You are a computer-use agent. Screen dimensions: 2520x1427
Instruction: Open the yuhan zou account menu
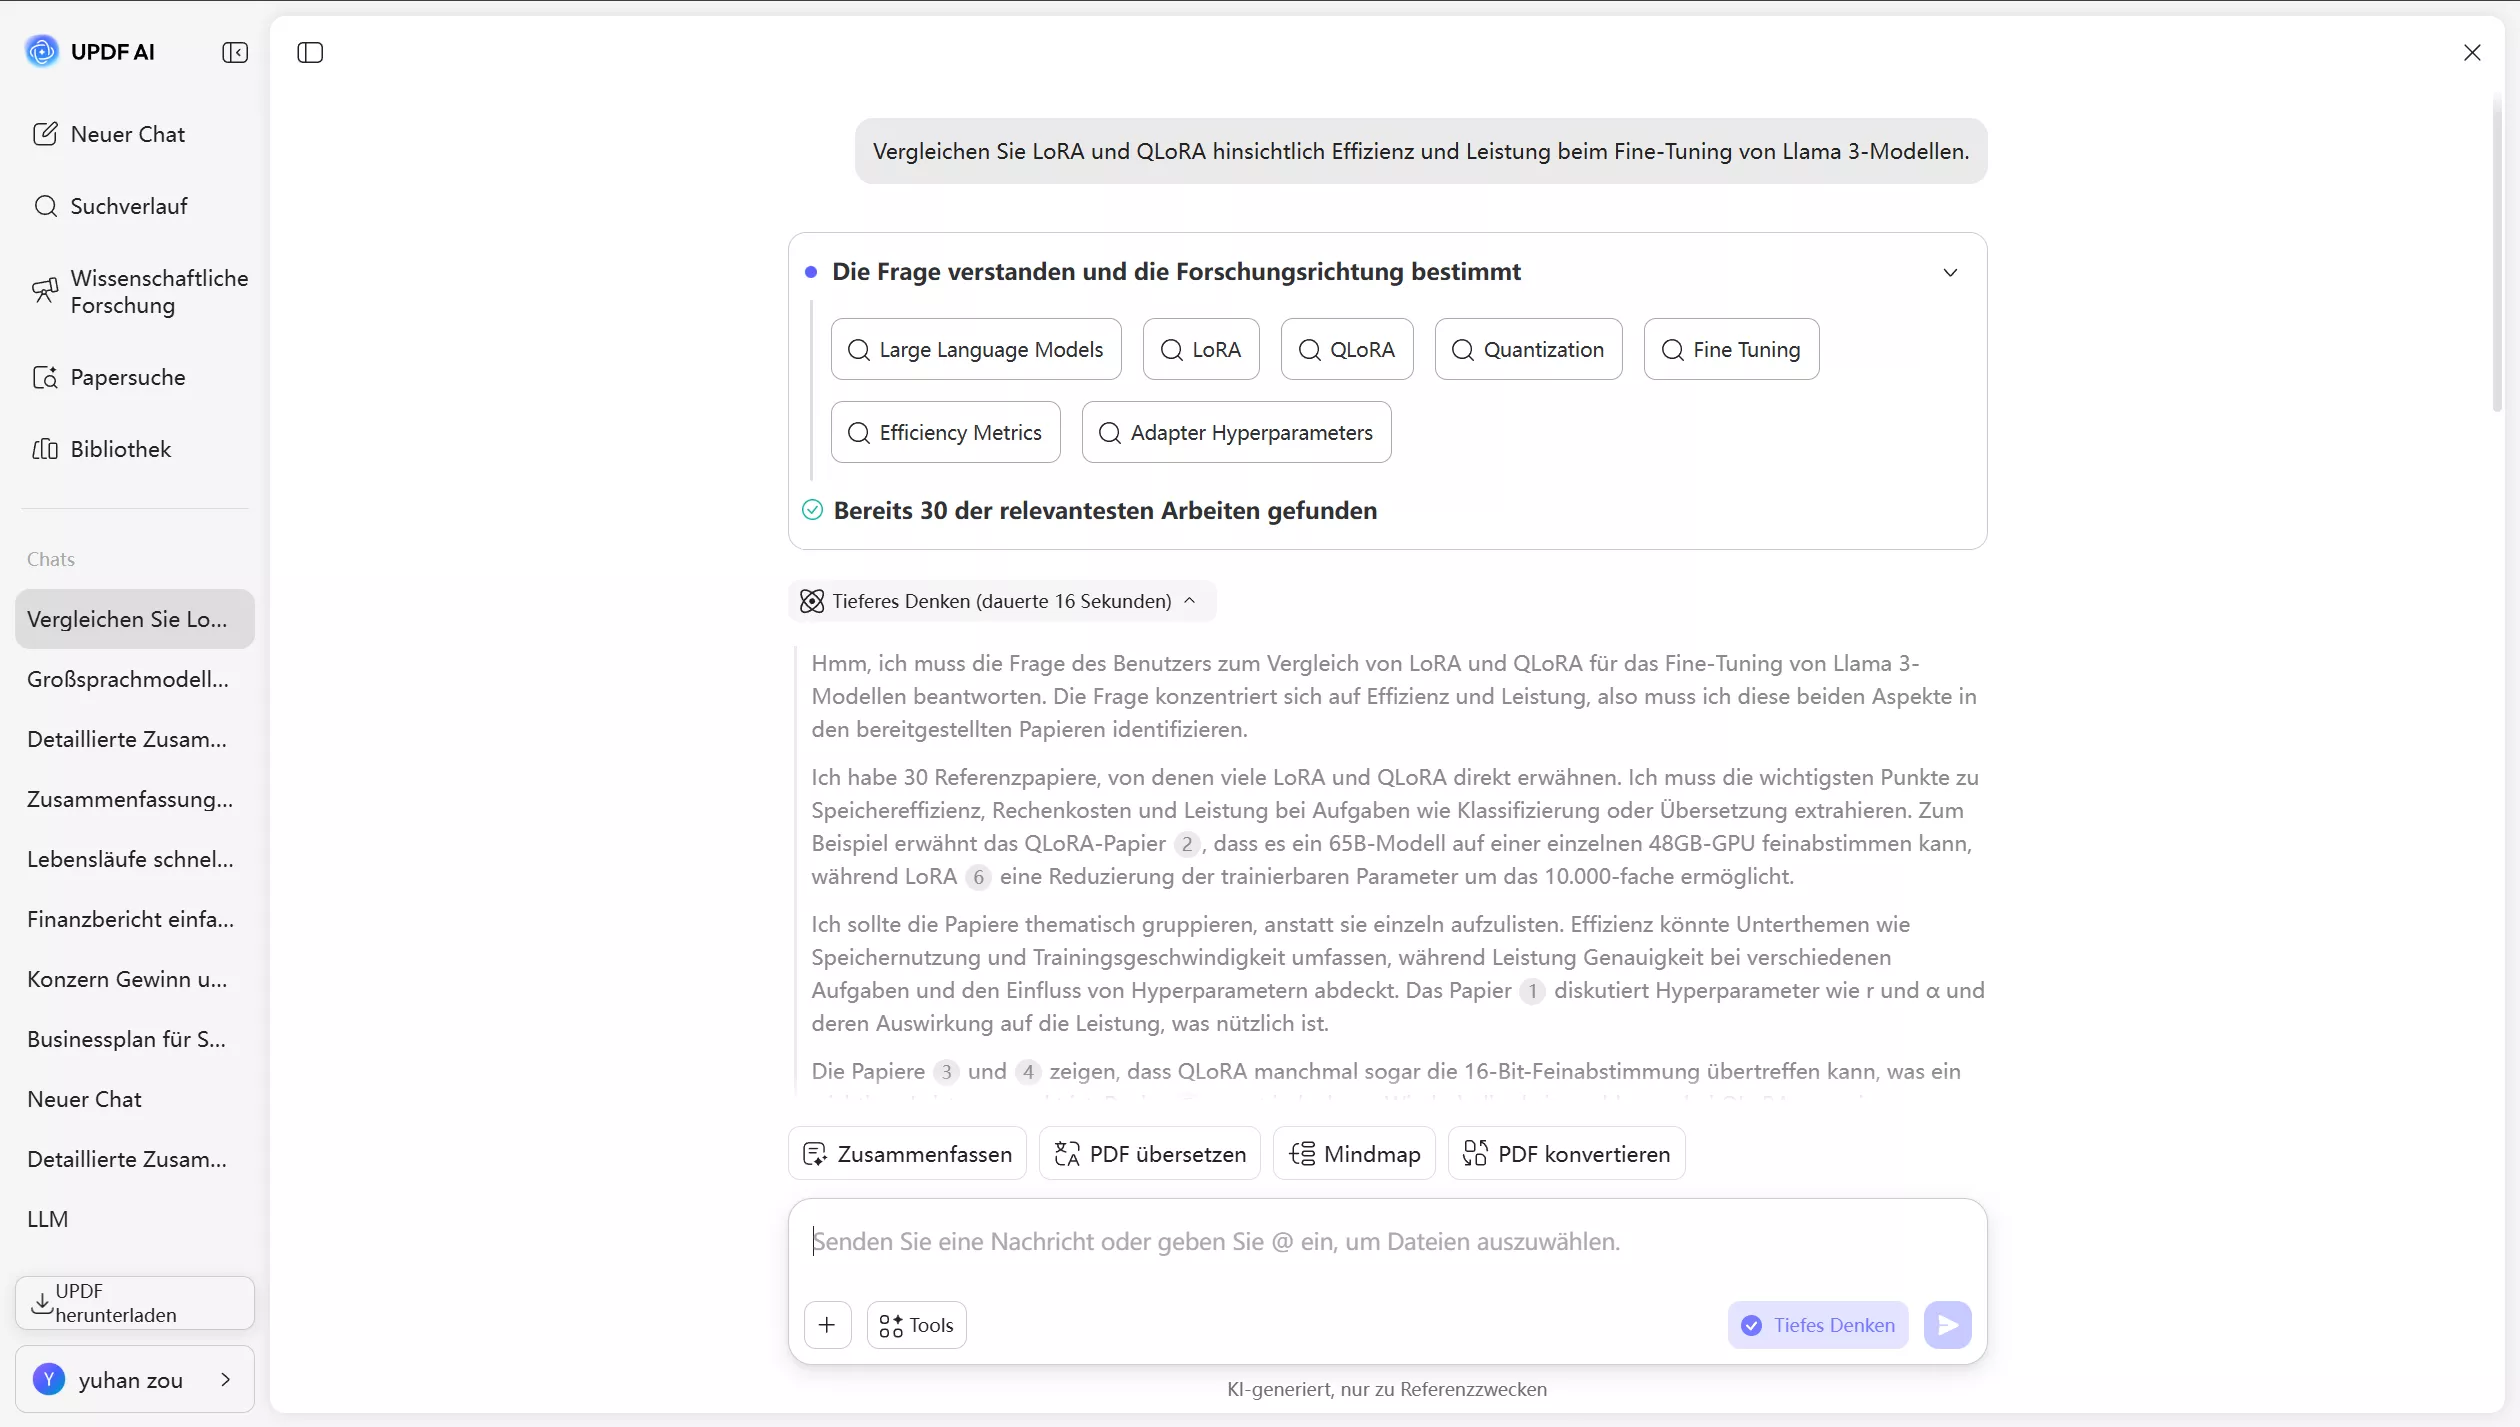[x=134, y=1380]
